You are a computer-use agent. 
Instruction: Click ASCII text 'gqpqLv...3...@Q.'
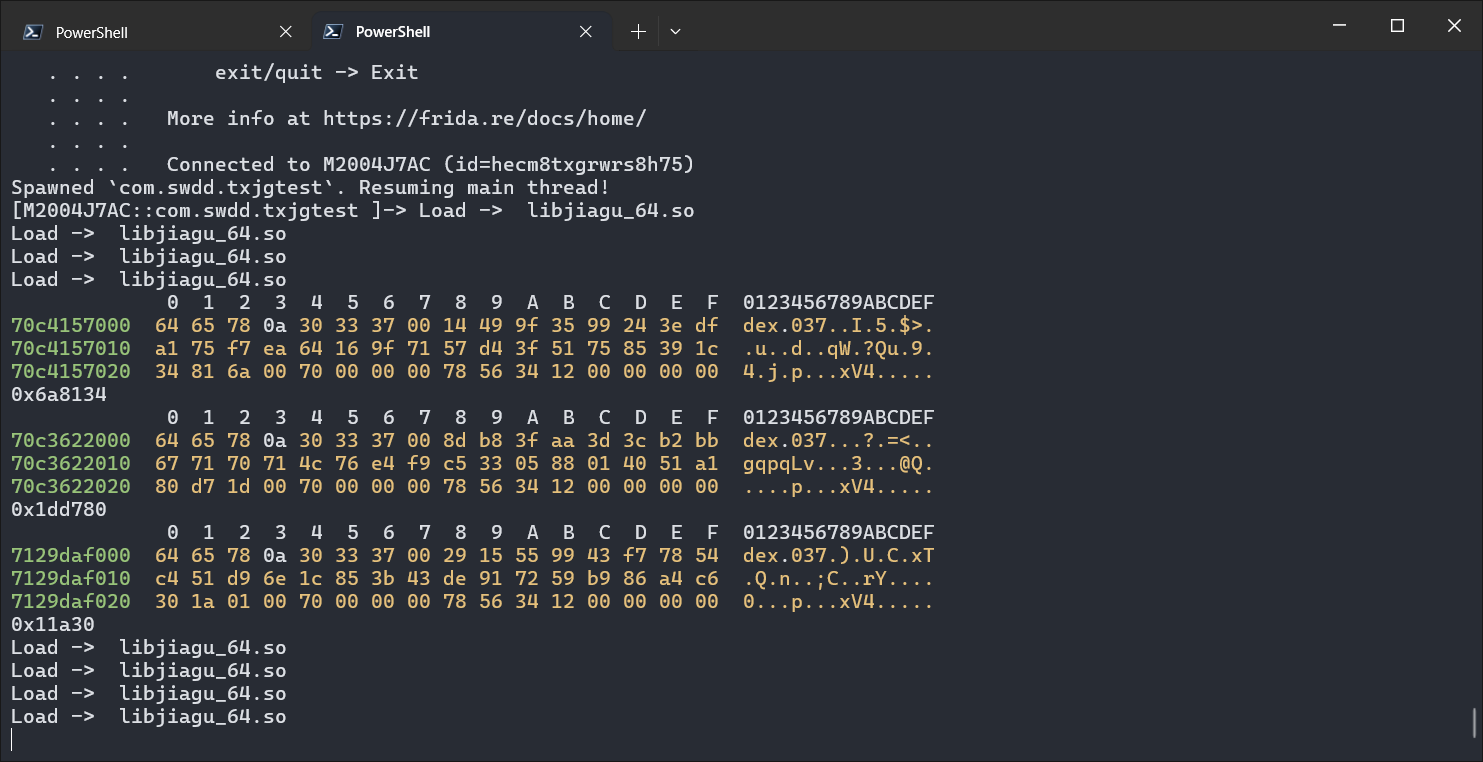839,463
